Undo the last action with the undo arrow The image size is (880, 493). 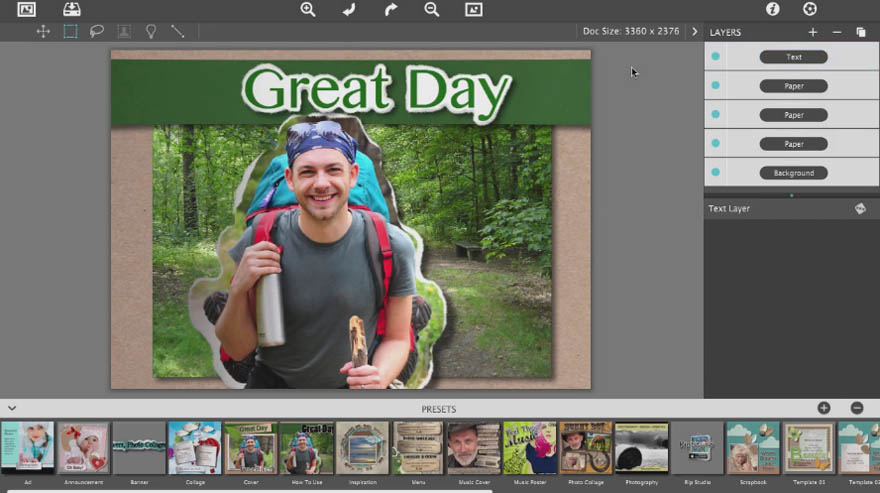pyautogui.click(x=349, y=9)
